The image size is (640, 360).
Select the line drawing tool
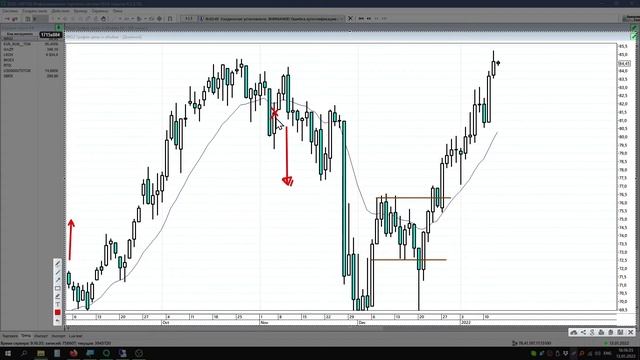pyautogui.click(x=58, y=272)
